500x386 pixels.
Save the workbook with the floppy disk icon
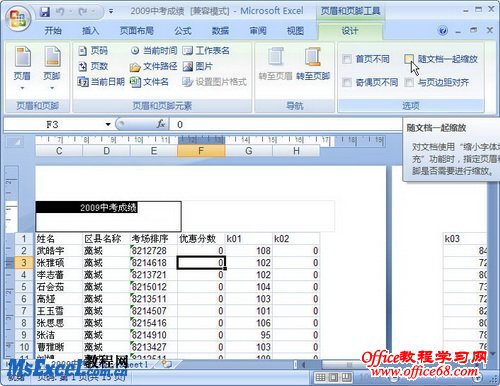click(x=45, y=12)
